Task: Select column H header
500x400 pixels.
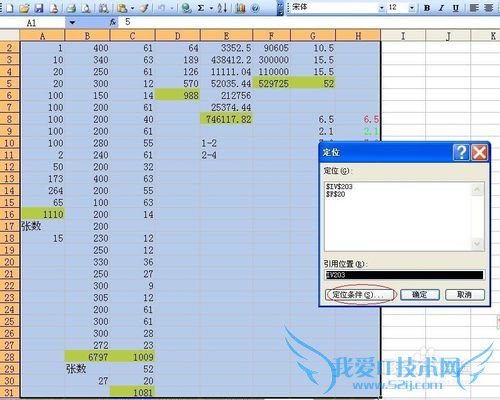Action: point(358,36)
